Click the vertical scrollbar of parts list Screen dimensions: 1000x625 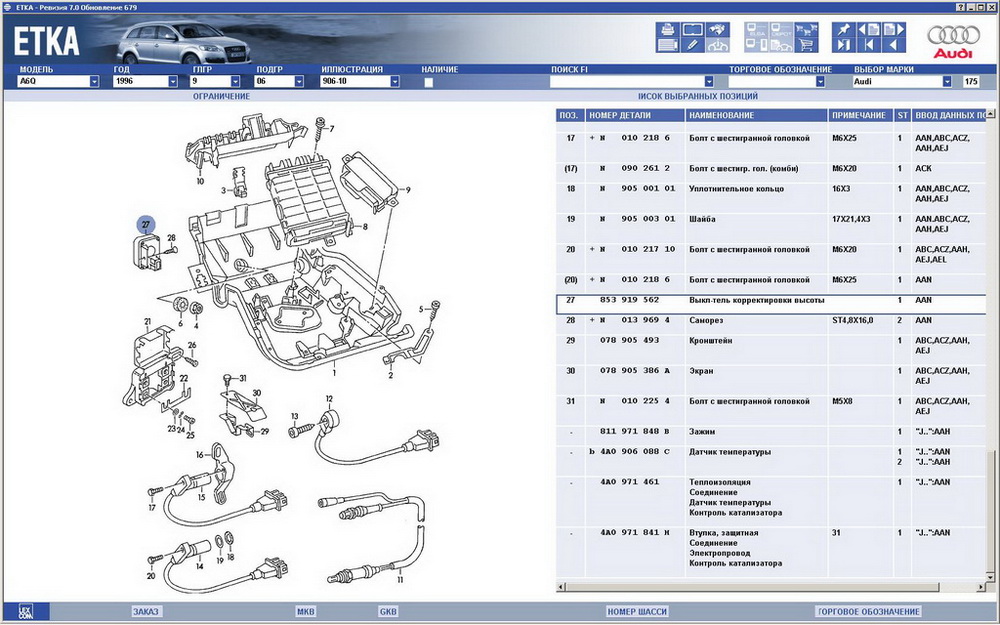990,348
